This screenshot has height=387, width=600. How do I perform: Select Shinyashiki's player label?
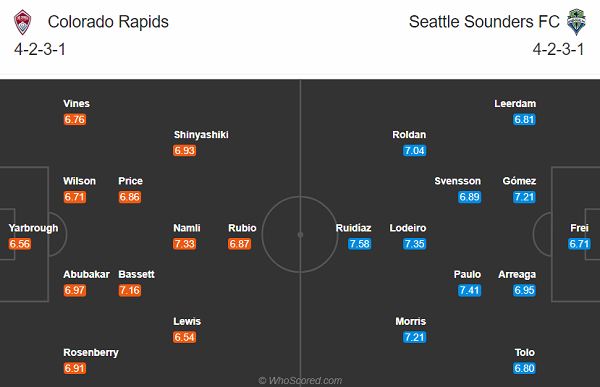click(201, 135)
